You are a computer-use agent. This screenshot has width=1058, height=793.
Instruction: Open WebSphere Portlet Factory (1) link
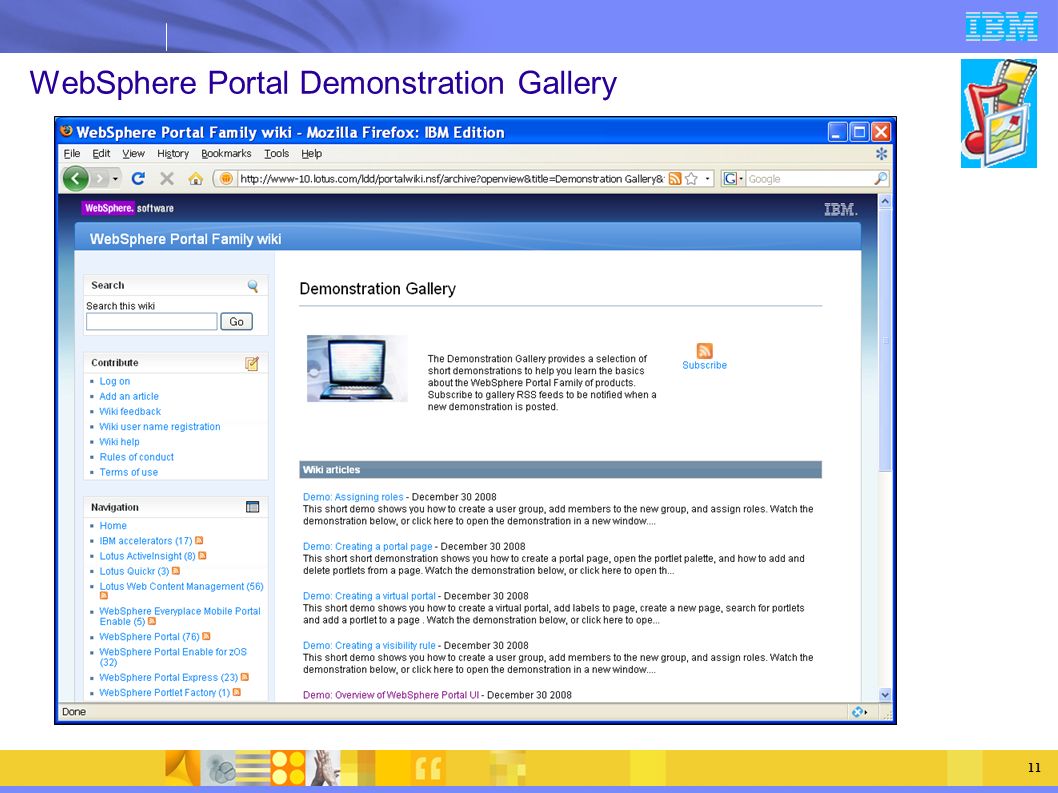point(165,692)
